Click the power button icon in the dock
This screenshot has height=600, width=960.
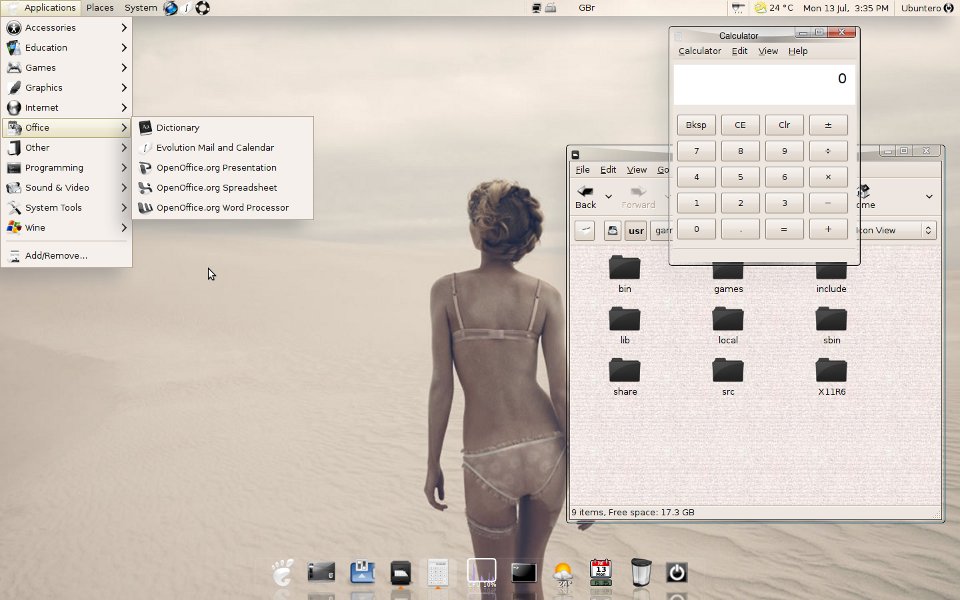point(677,572)
